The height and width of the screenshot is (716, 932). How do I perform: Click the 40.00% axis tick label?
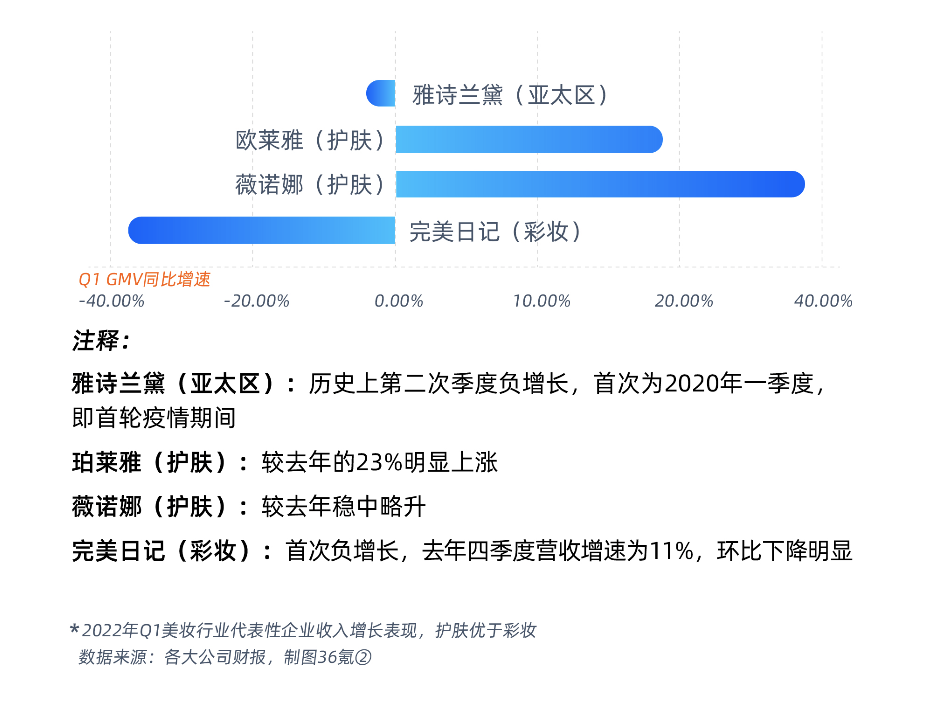click(824, 301)
